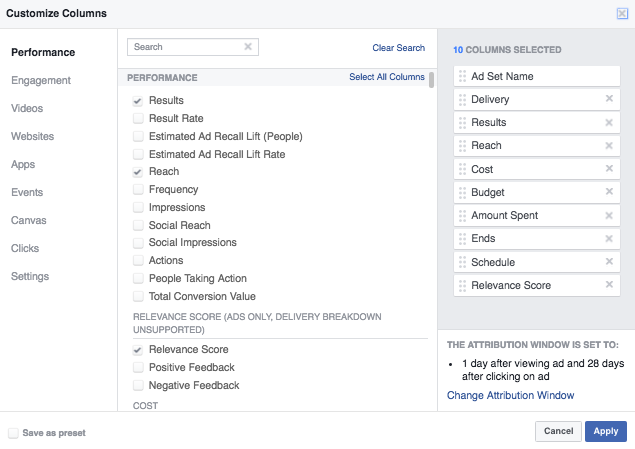The height and width of the screenshot is (449, 635).
Task: Remove the Relevance Score column with X icon
Action: [609, 285]
